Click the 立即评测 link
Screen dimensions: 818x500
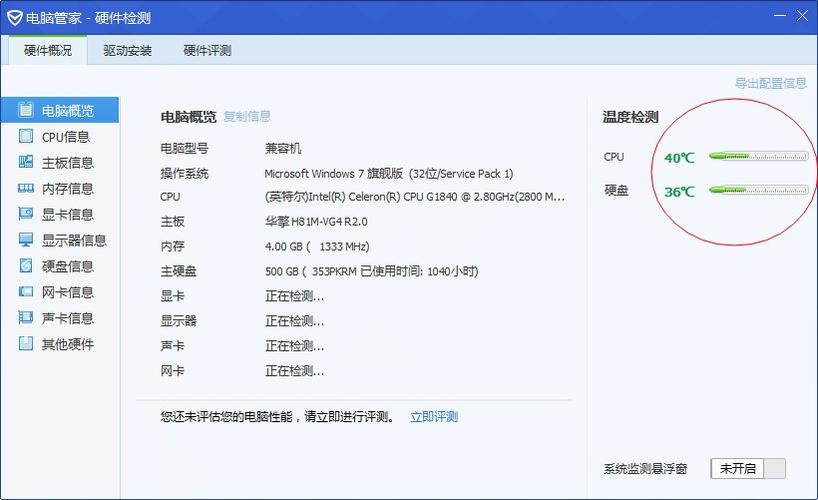(x=434, y=416)
